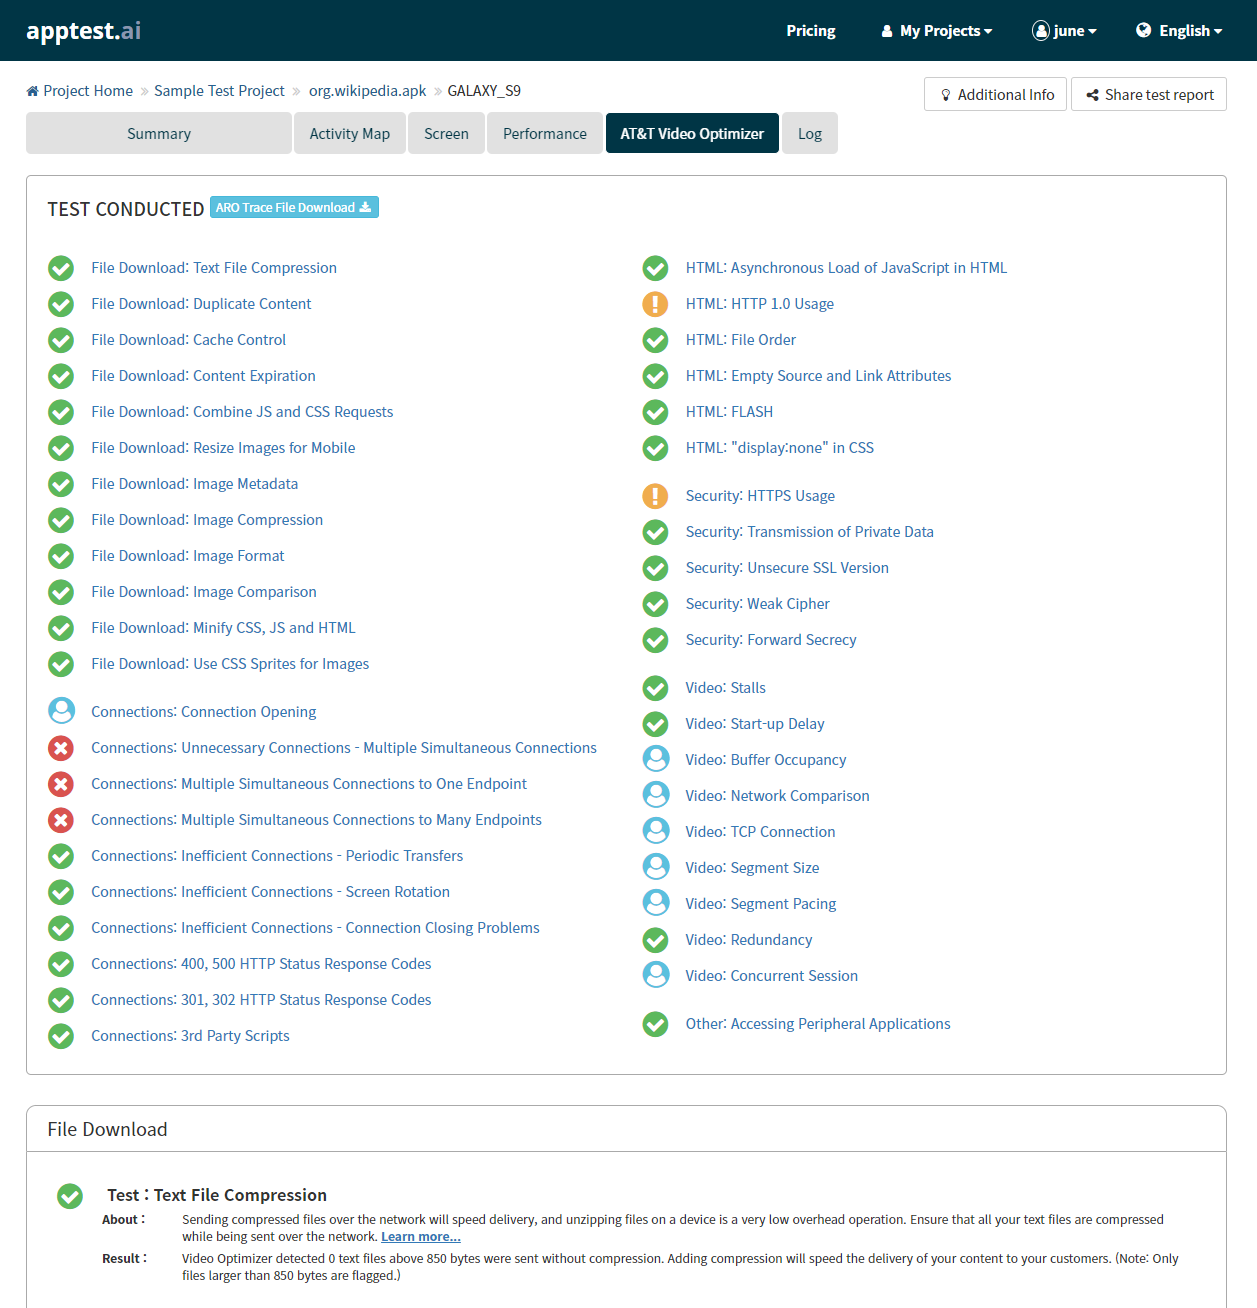Click the blue icon next to Video: Segment Size

(x=656, y=867)
